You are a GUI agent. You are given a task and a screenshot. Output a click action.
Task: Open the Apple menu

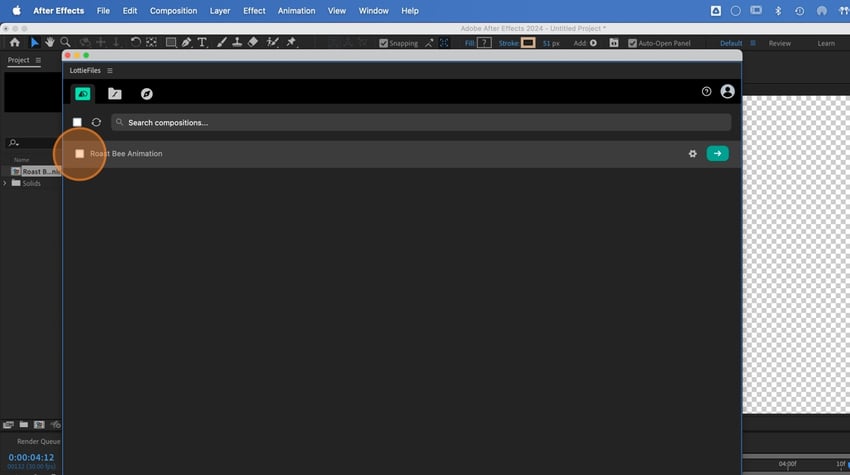16,11
